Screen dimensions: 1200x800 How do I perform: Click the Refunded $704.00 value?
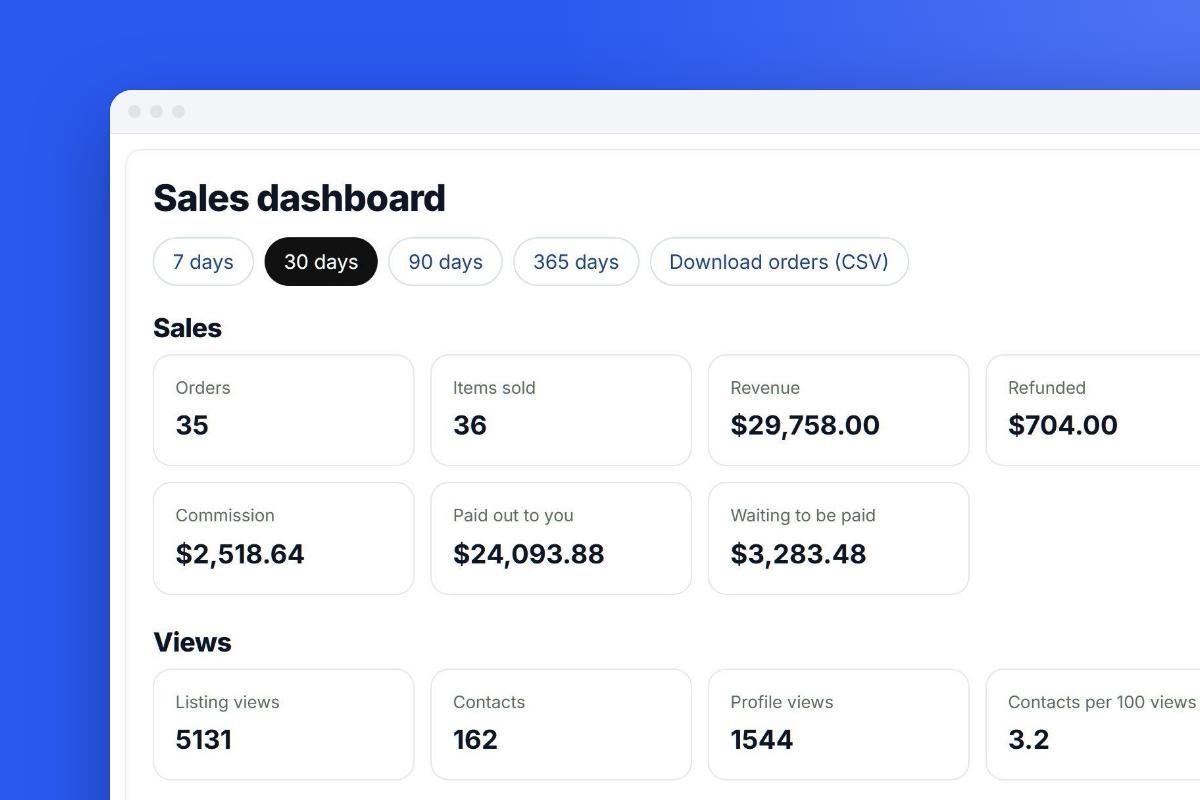(x=1063, y=425)
